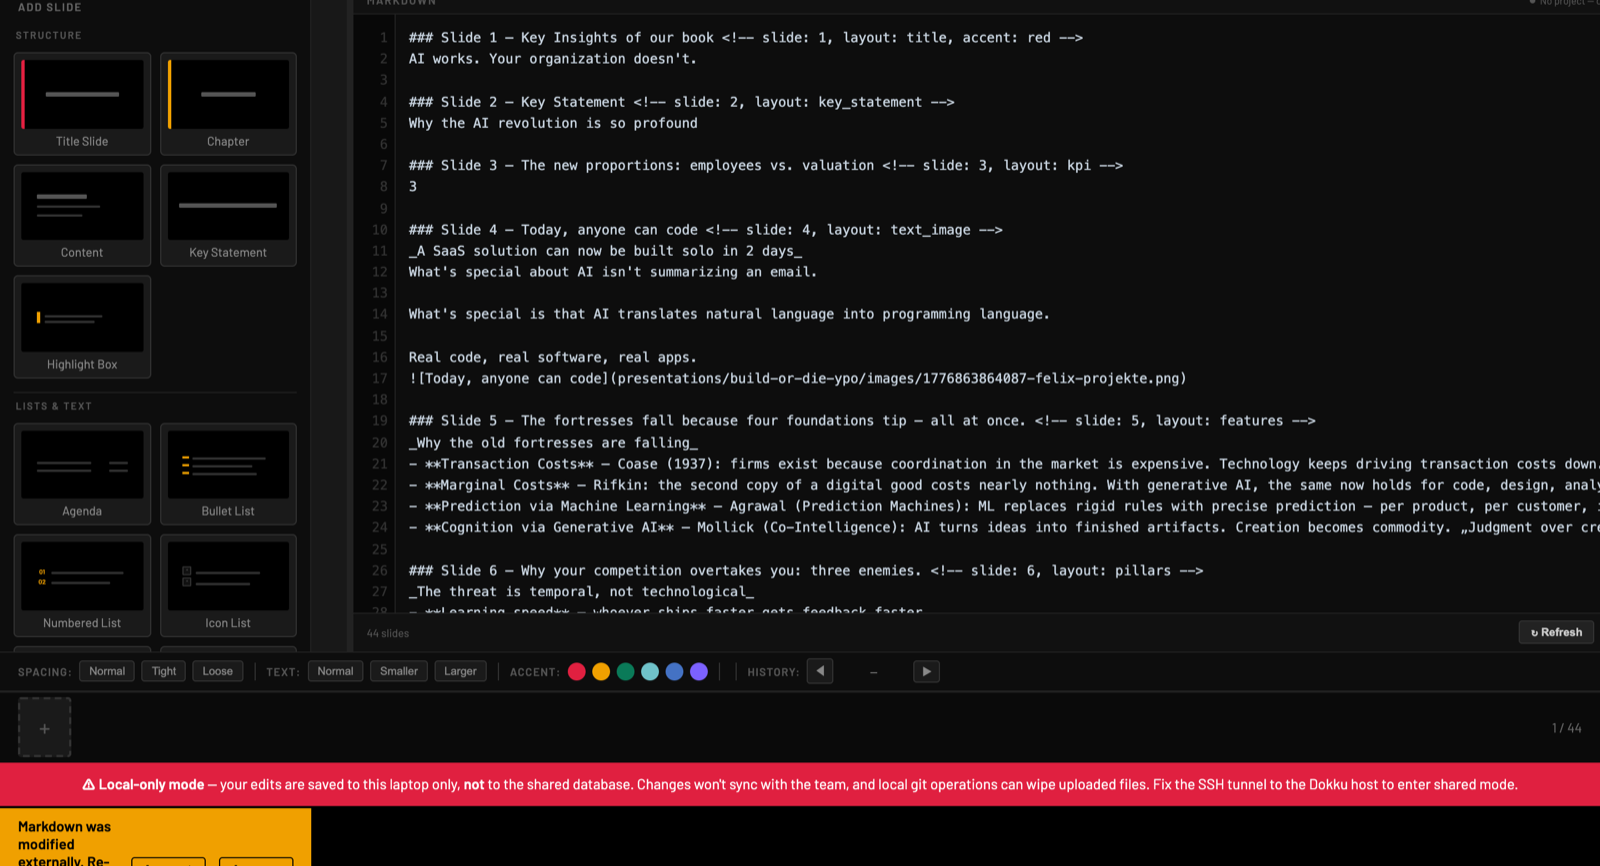Choose the green accent color
Image resolution: width=1600 pixels, height=866 pixels.
[x=626, y=672]
